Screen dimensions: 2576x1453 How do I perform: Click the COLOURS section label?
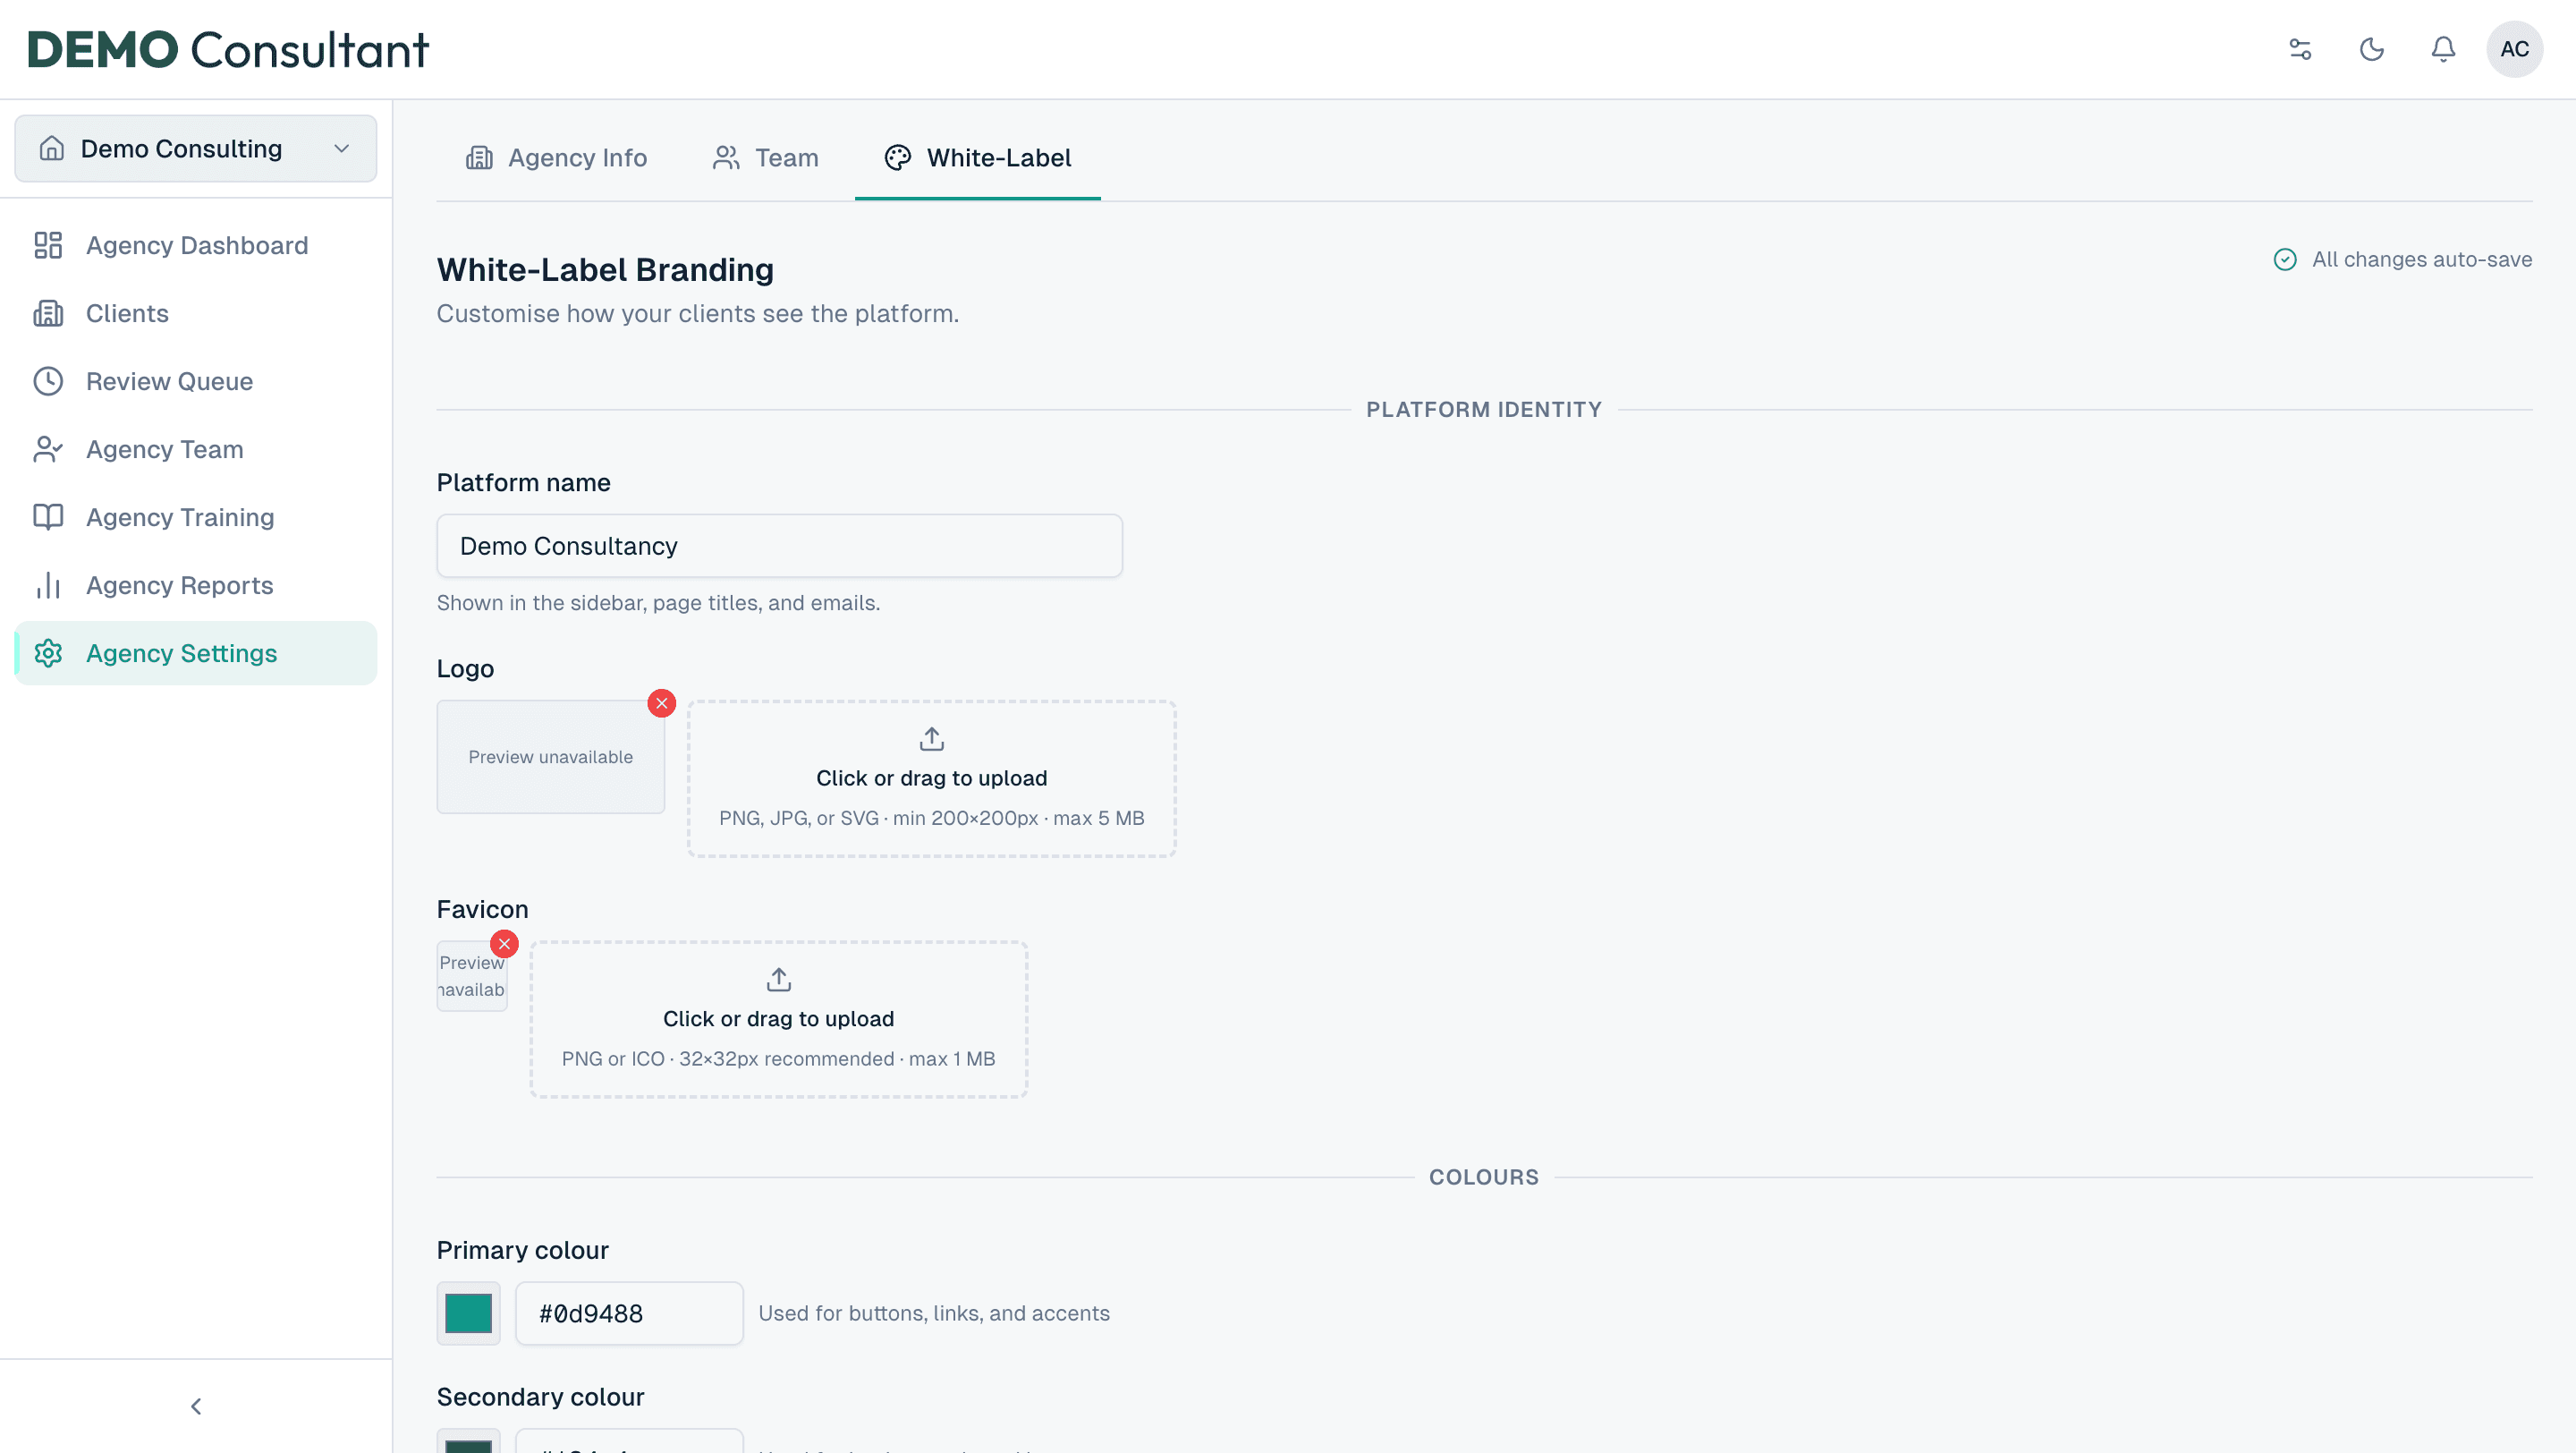[1484, 1178]
